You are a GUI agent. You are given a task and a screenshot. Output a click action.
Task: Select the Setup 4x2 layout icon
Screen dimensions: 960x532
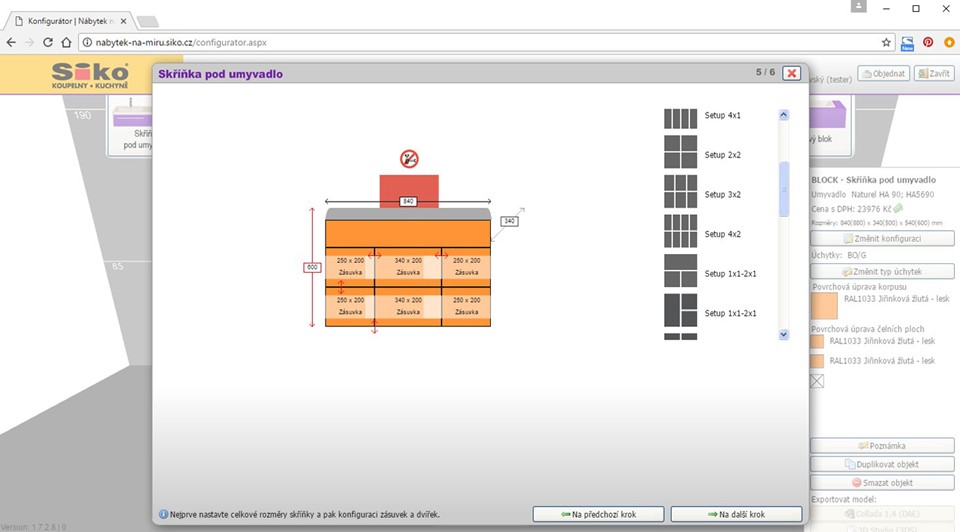point(681,232)
